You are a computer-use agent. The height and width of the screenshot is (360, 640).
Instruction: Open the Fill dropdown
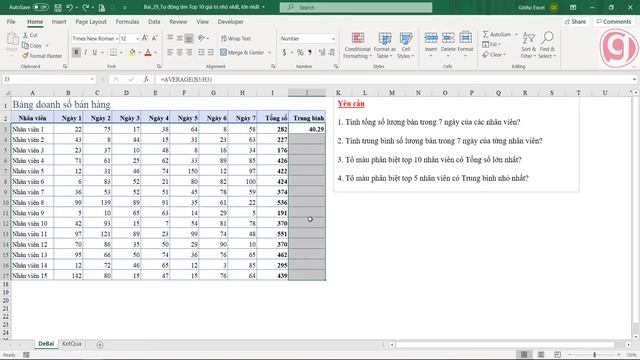491,44
